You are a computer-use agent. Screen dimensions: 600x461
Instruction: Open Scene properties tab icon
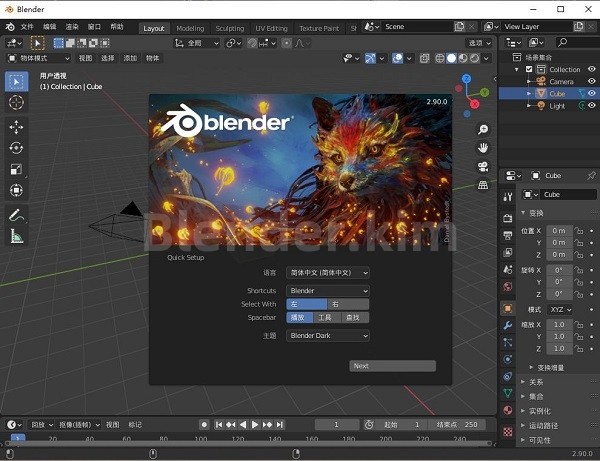click(508, 269)
